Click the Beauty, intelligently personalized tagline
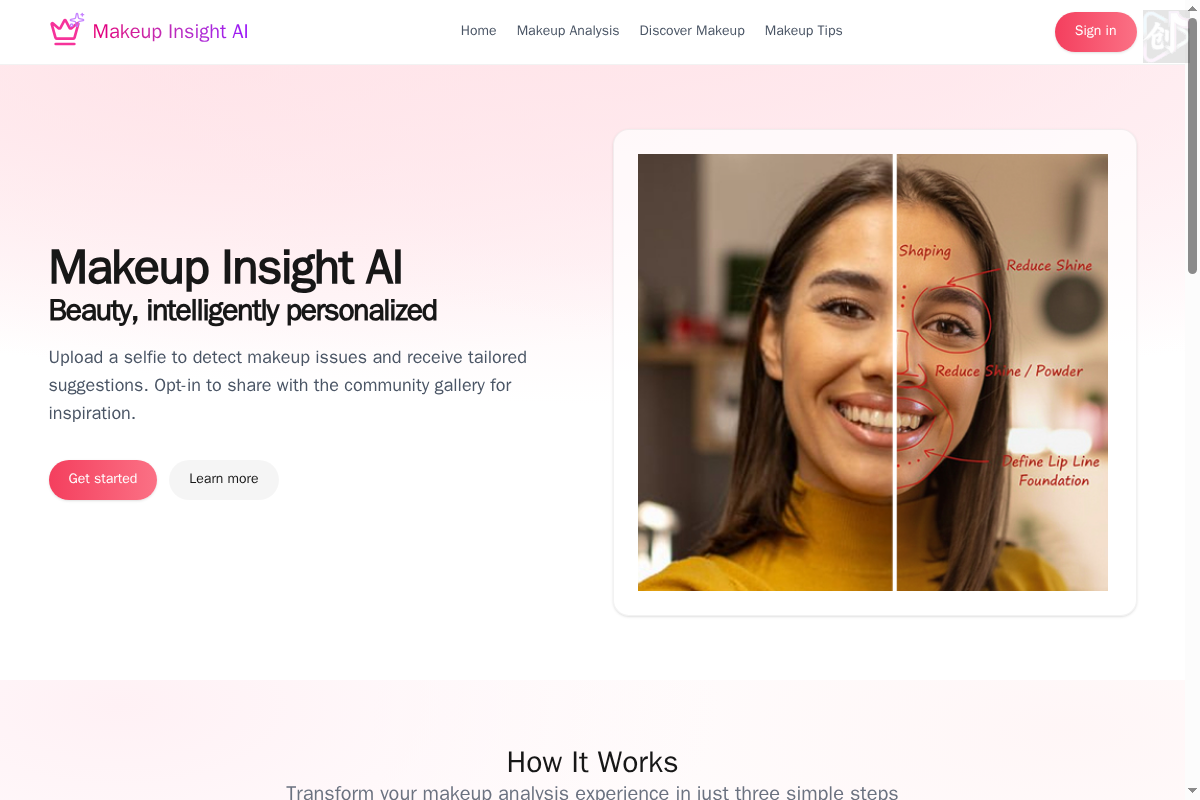 [x=243, y=311]
